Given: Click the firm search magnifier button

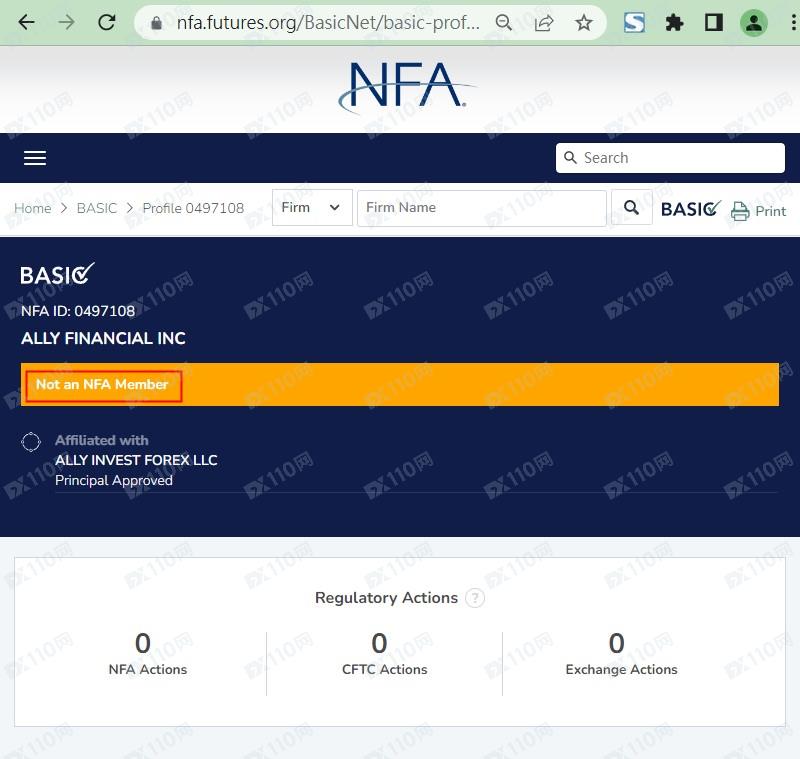Looking at the screenshot, I should click(x=631, y=208).
